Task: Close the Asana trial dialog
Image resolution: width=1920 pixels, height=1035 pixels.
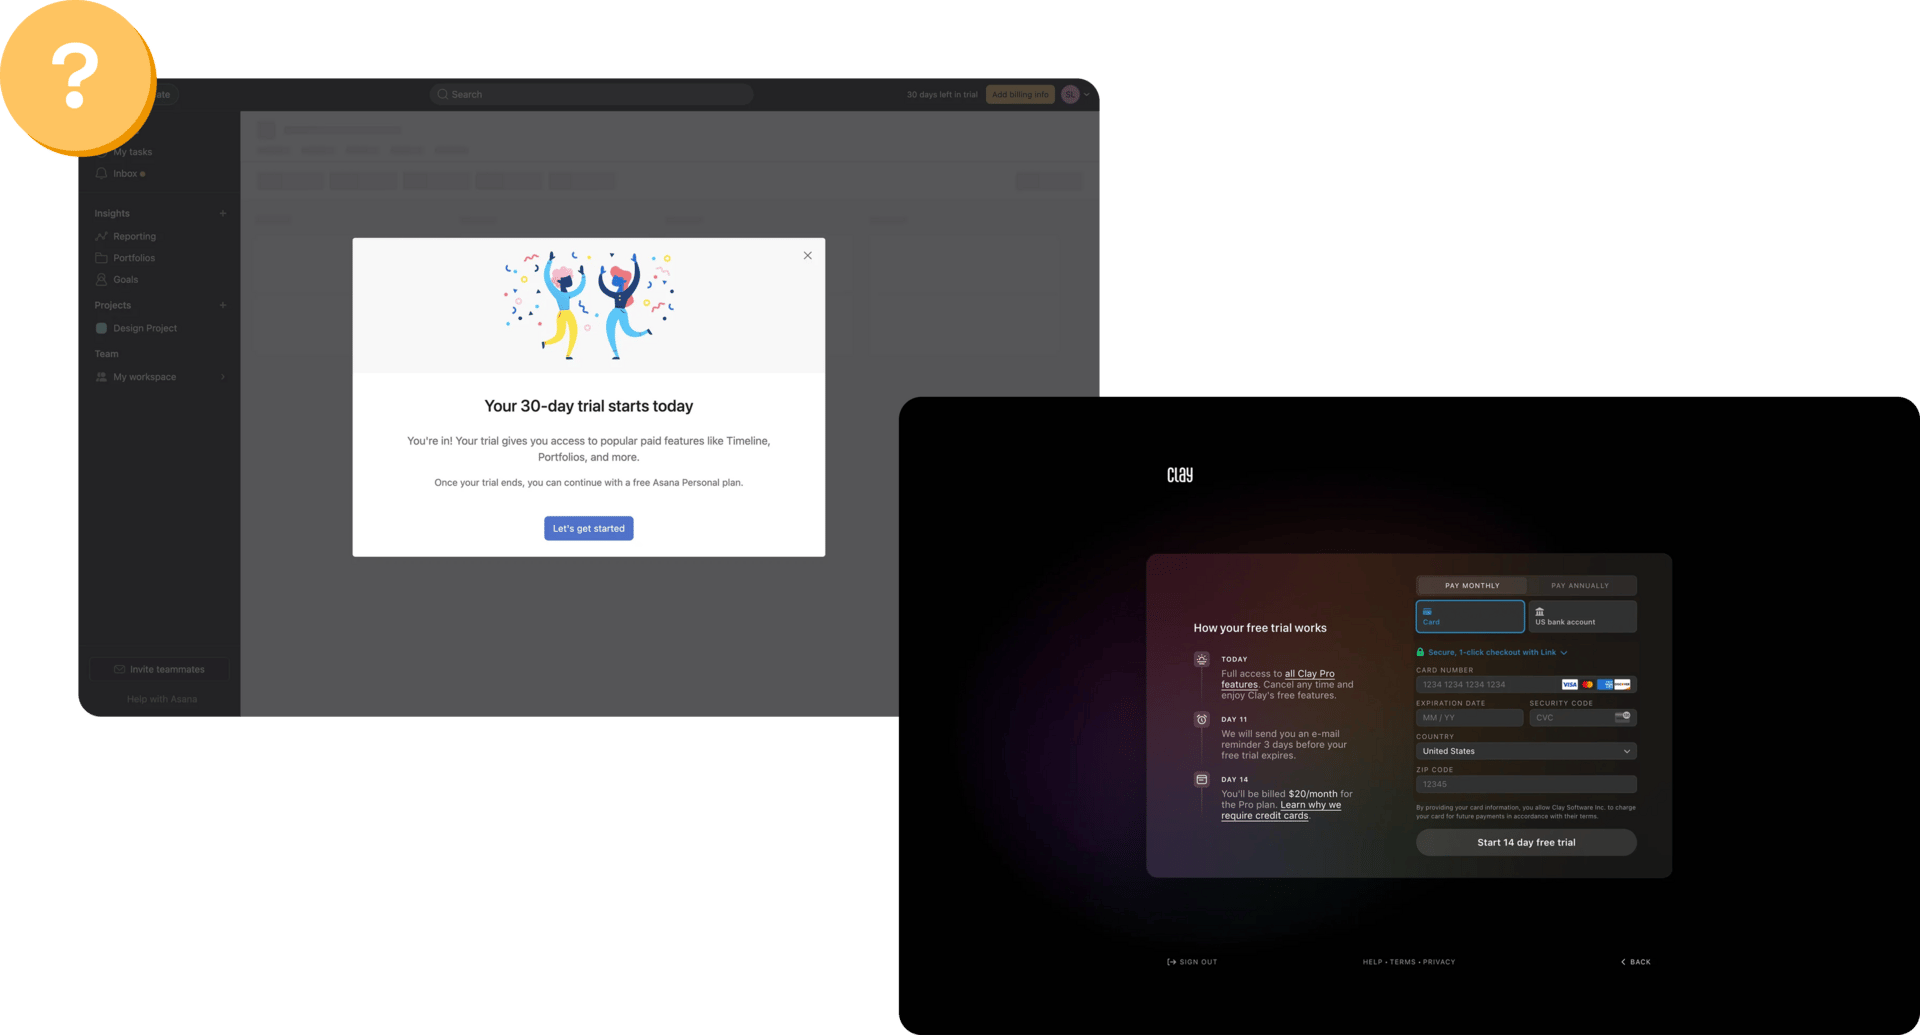Action: tap(807, 255)
